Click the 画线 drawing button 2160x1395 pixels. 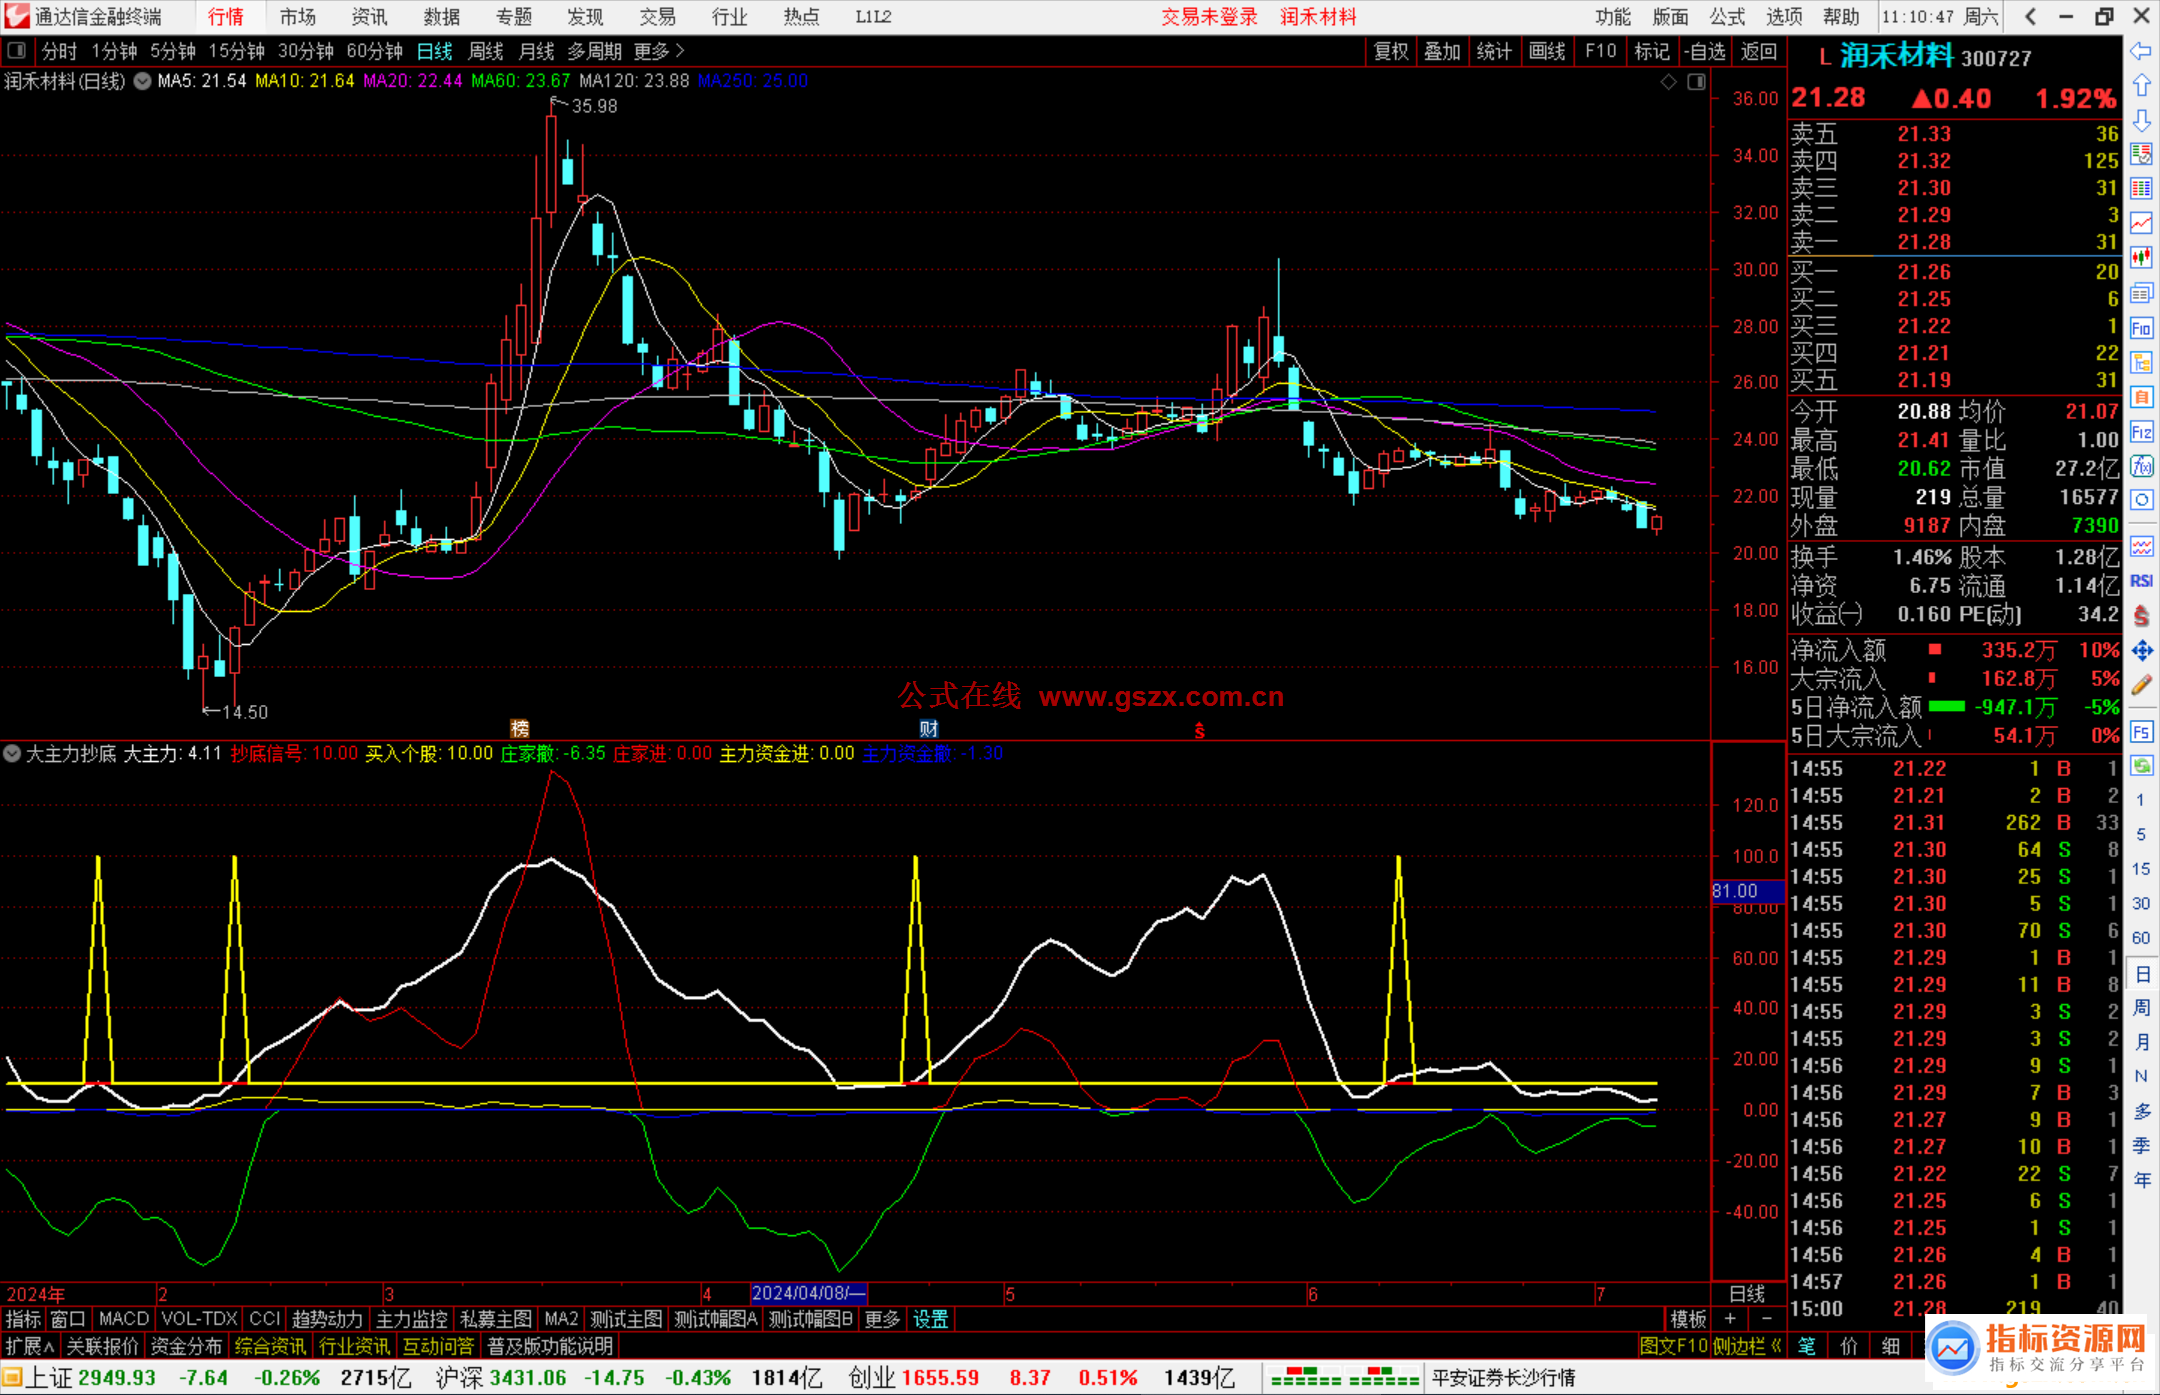1547,51
